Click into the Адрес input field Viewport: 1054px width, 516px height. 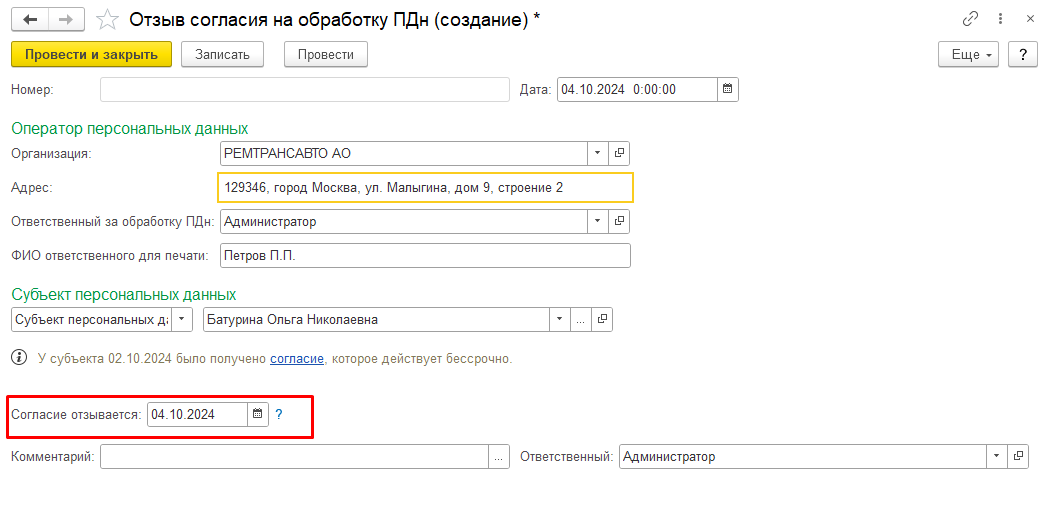point(425,187)
